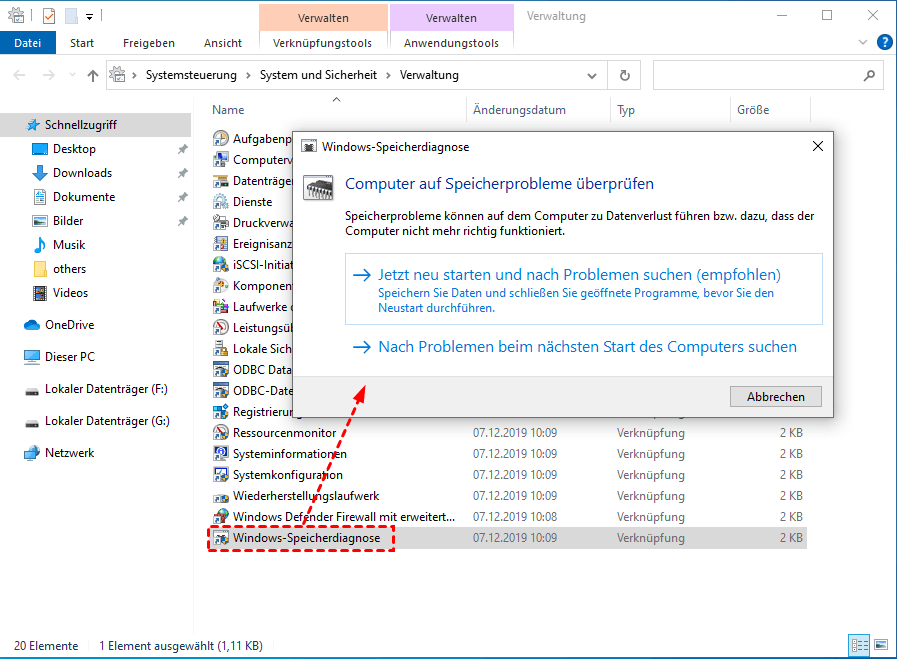Switch to large icons view in status bar

(x=882, y=645)
